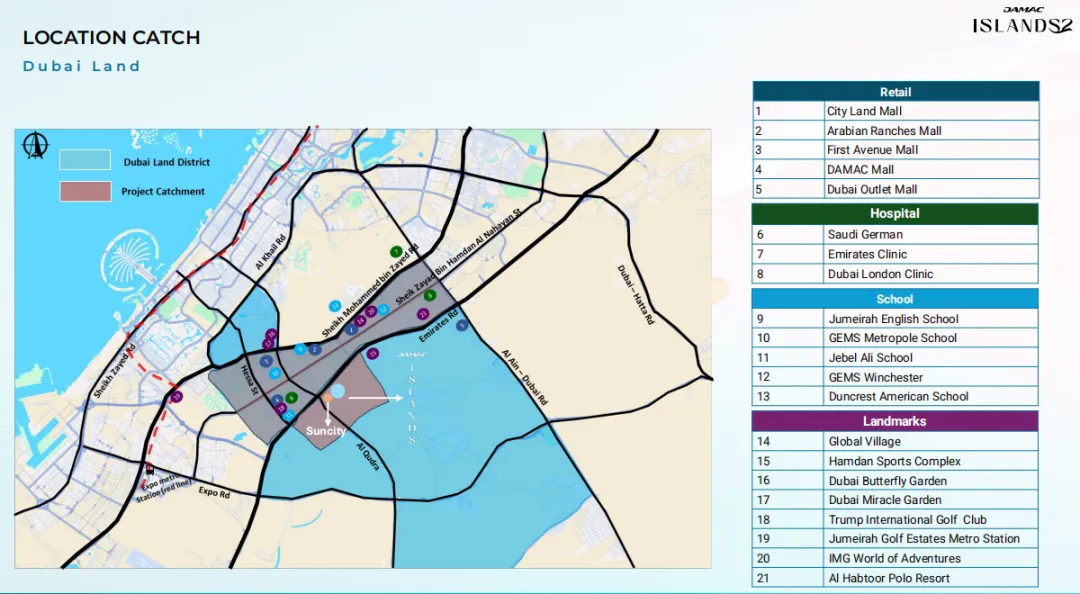This screenshot has width=1080, height=594.
Task: Click the Al Habtoor Polo Resort row
Action: (895, 578)
